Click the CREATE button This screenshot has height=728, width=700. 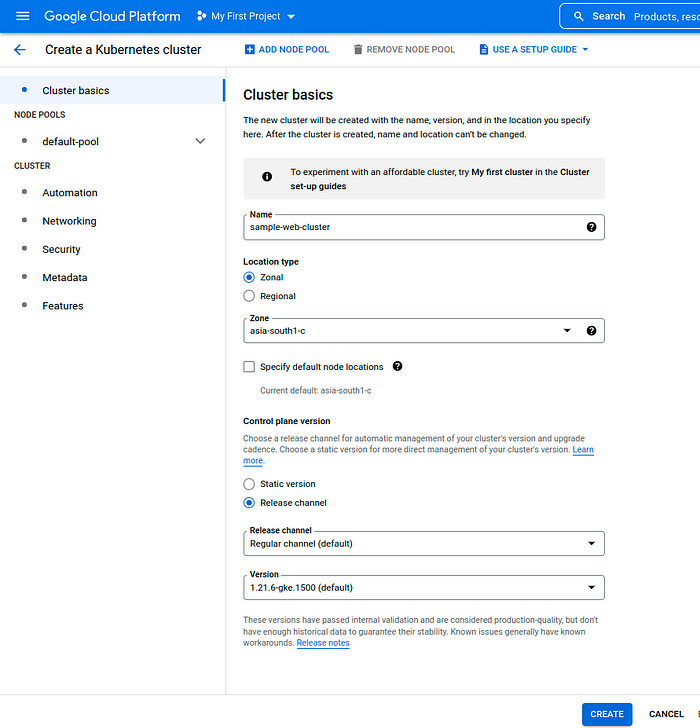point(607,714)
